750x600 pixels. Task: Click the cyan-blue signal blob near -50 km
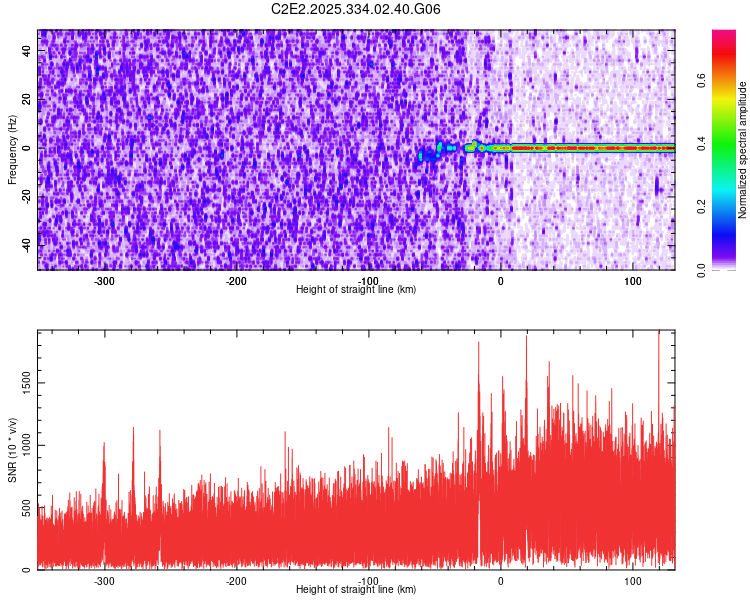[430, 154]
